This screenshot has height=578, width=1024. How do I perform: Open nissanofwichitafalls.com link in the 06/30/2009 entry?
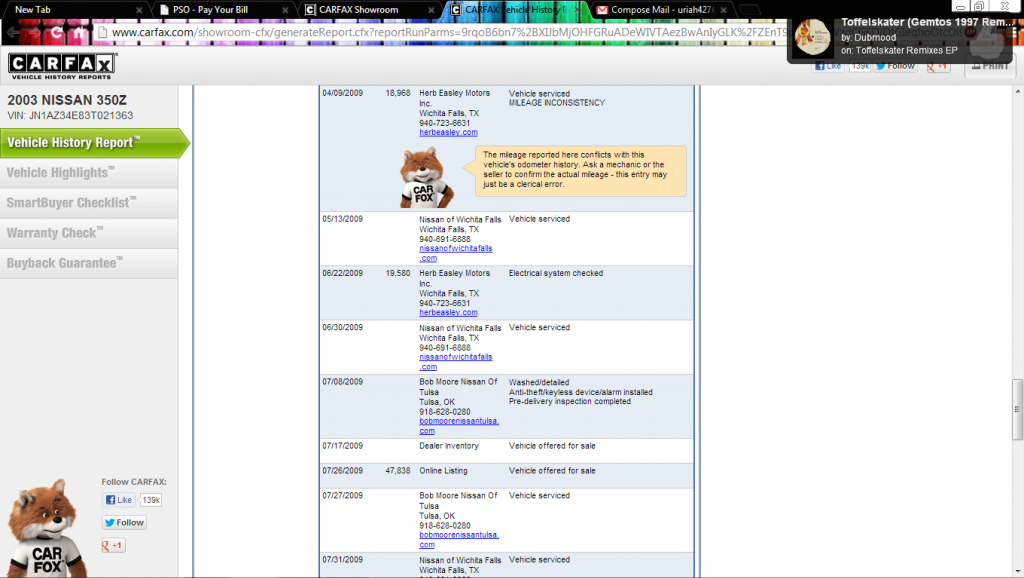pos(455,362)
